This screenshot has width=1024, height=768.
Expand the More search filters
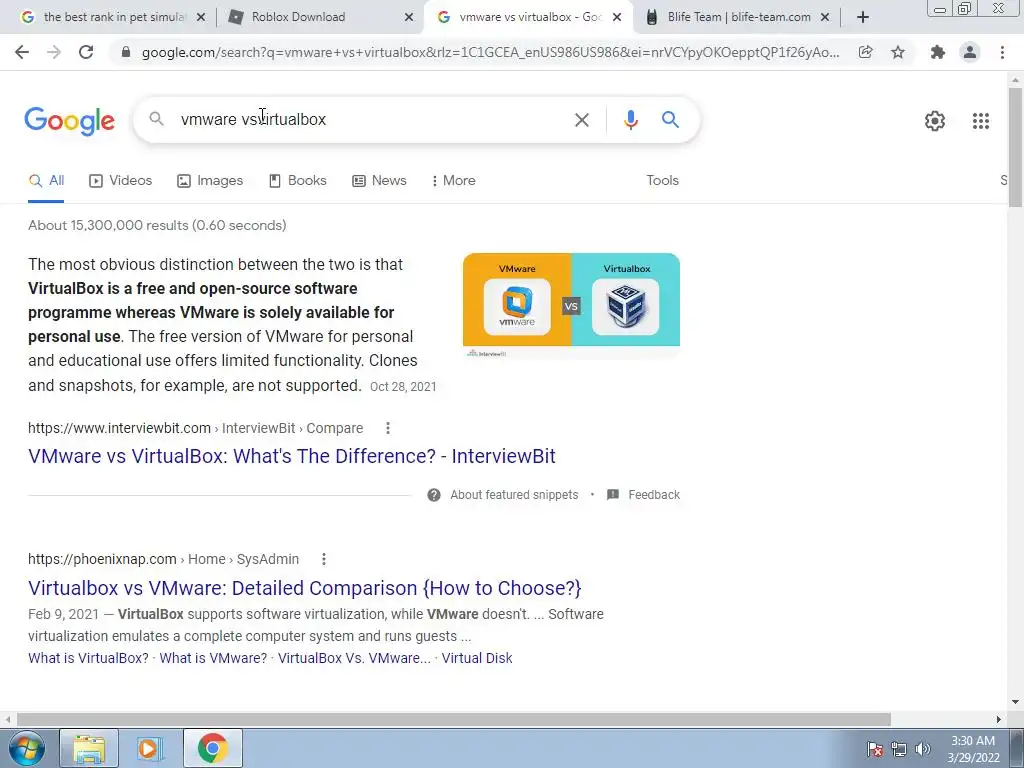tap(453, 181)
